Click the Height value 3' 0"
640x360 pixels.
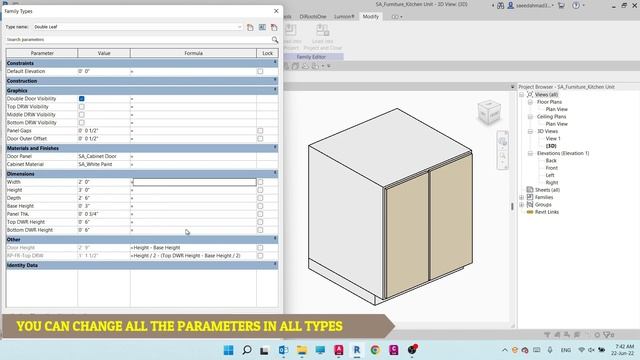pyautogui.click(x=104, y=190)
